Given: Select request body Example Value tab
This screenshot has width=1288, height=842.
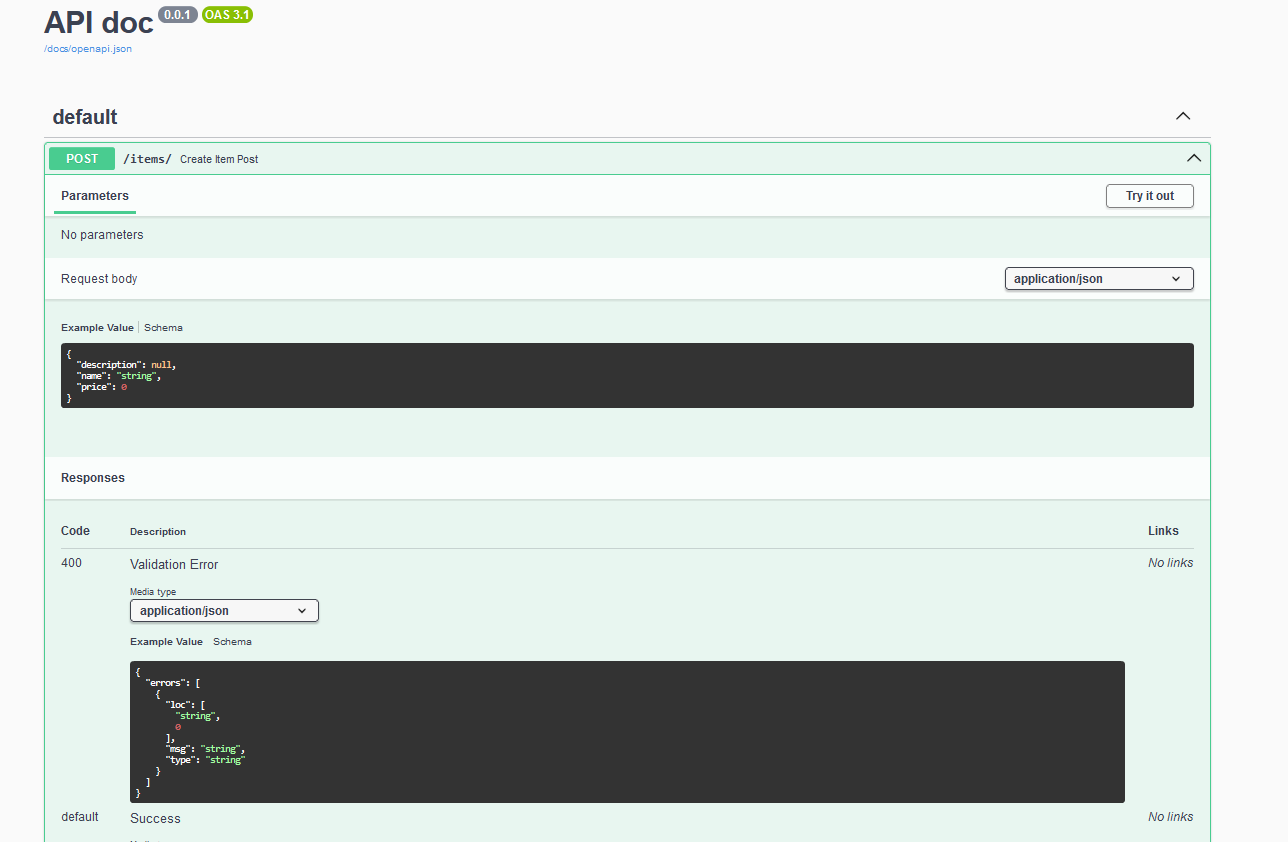Looking at the screenshot, I should pyautogui.click(x=97, y=327).
